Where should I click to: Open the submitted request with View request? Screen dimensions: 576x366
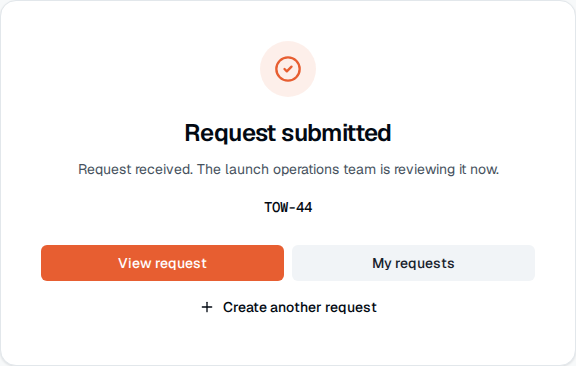click(162, 263)
